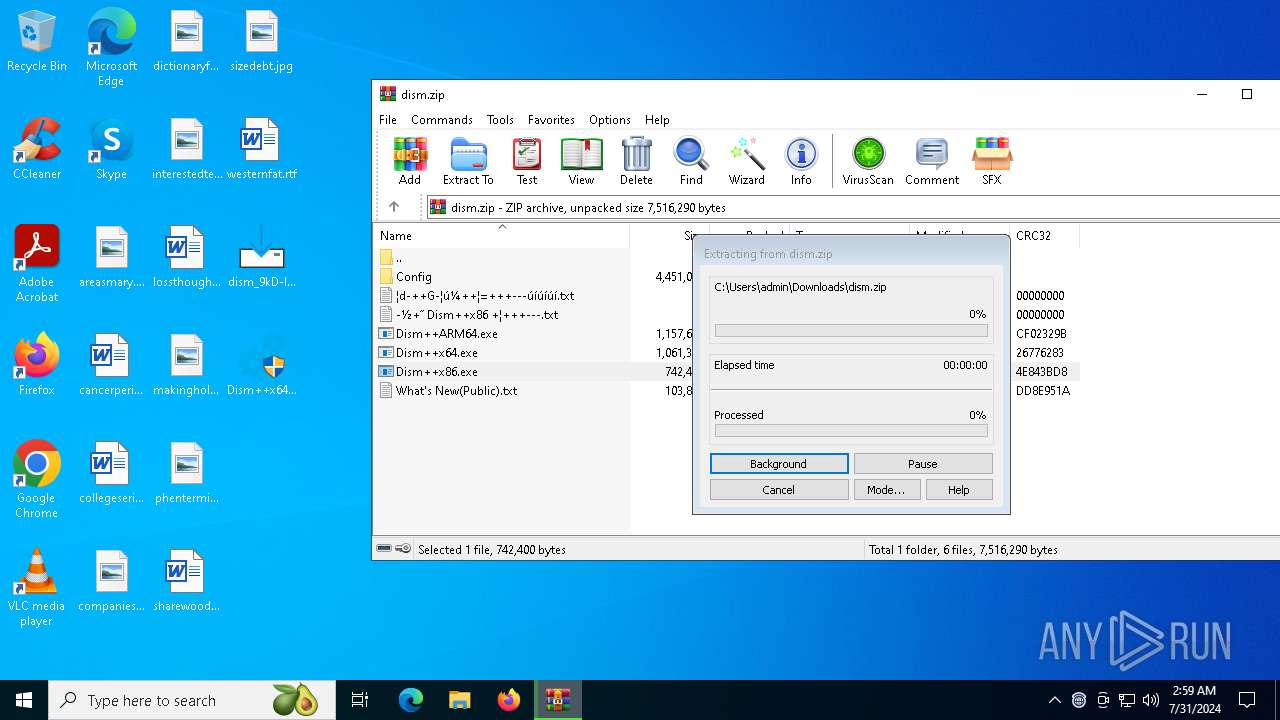1280x720 pixels.
Task: Click the SFX toolbar icon
Action: point(992,161)
